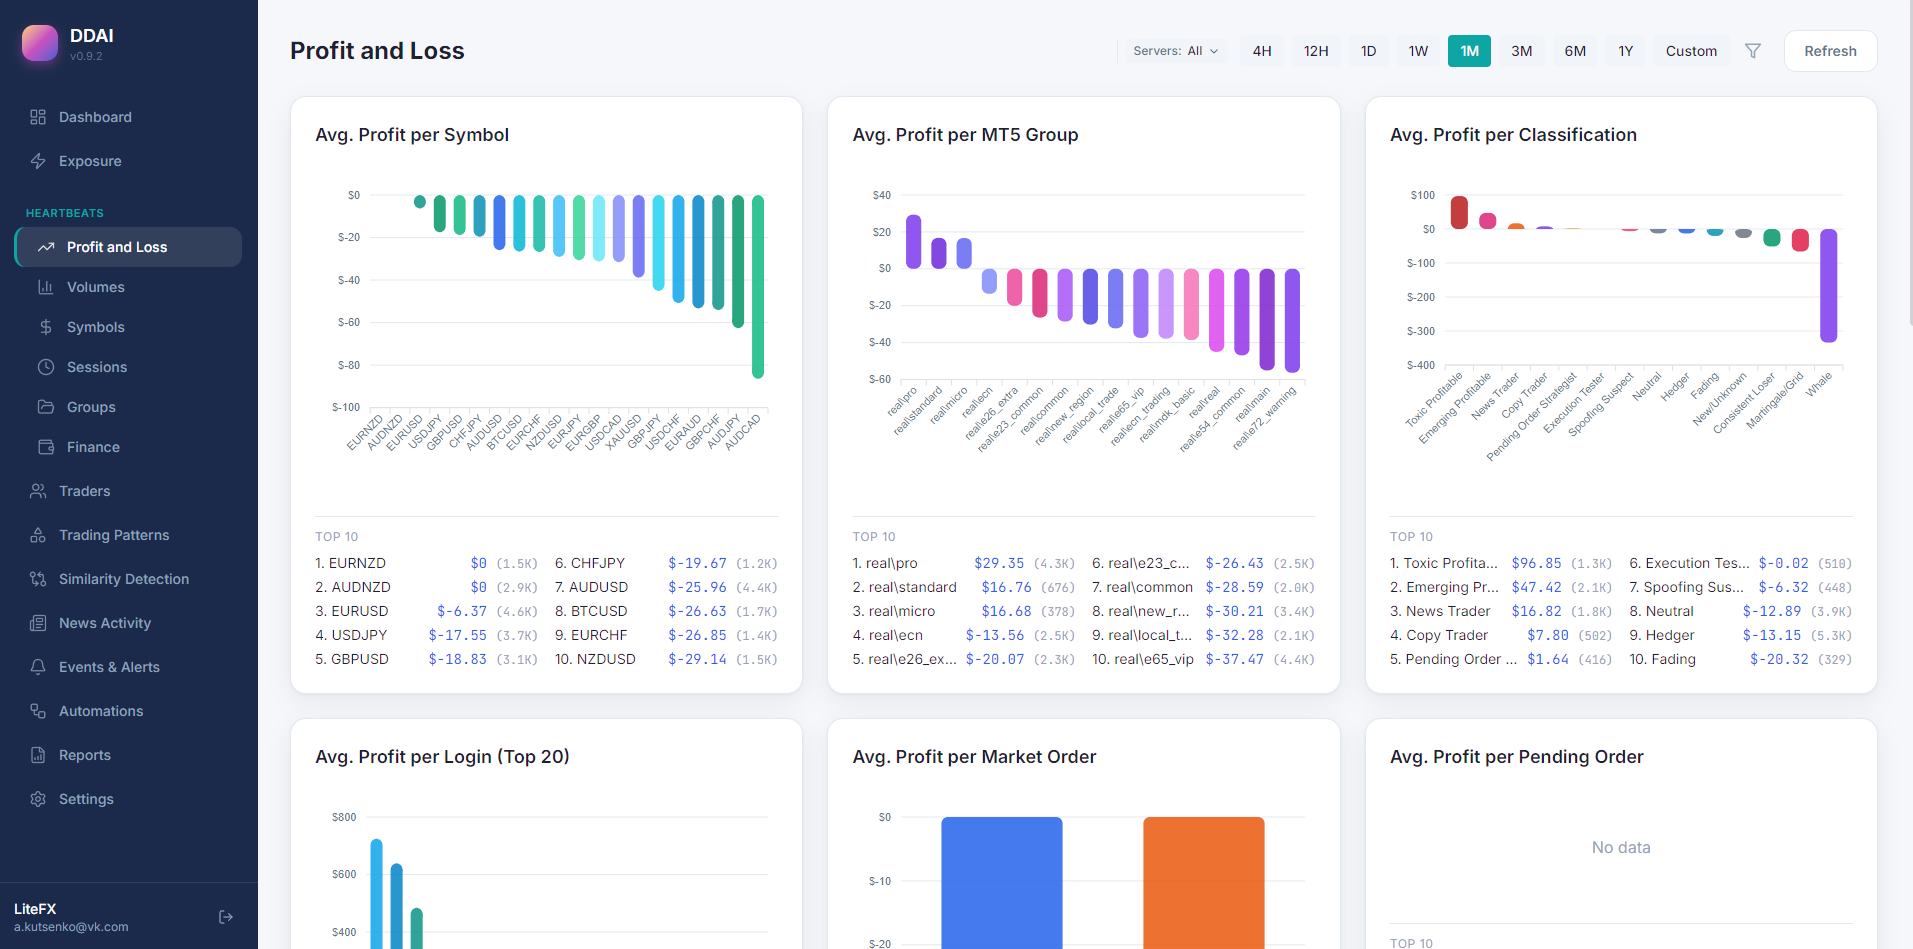Click the Settings gear icon
Viewport: 1913px width, 949px height.
(38, 799)
